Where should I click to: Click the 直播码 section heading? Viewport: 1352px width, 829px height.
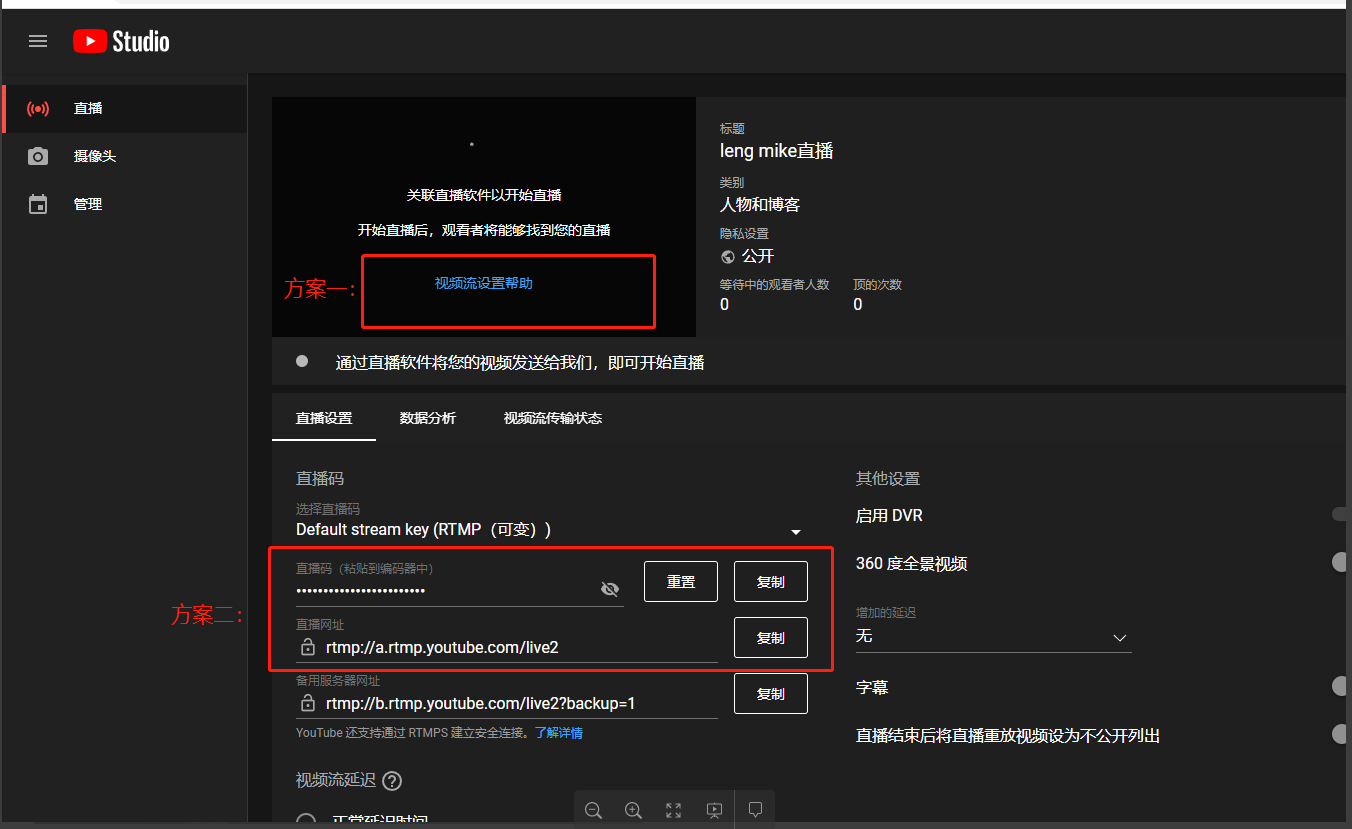[320, 479]
